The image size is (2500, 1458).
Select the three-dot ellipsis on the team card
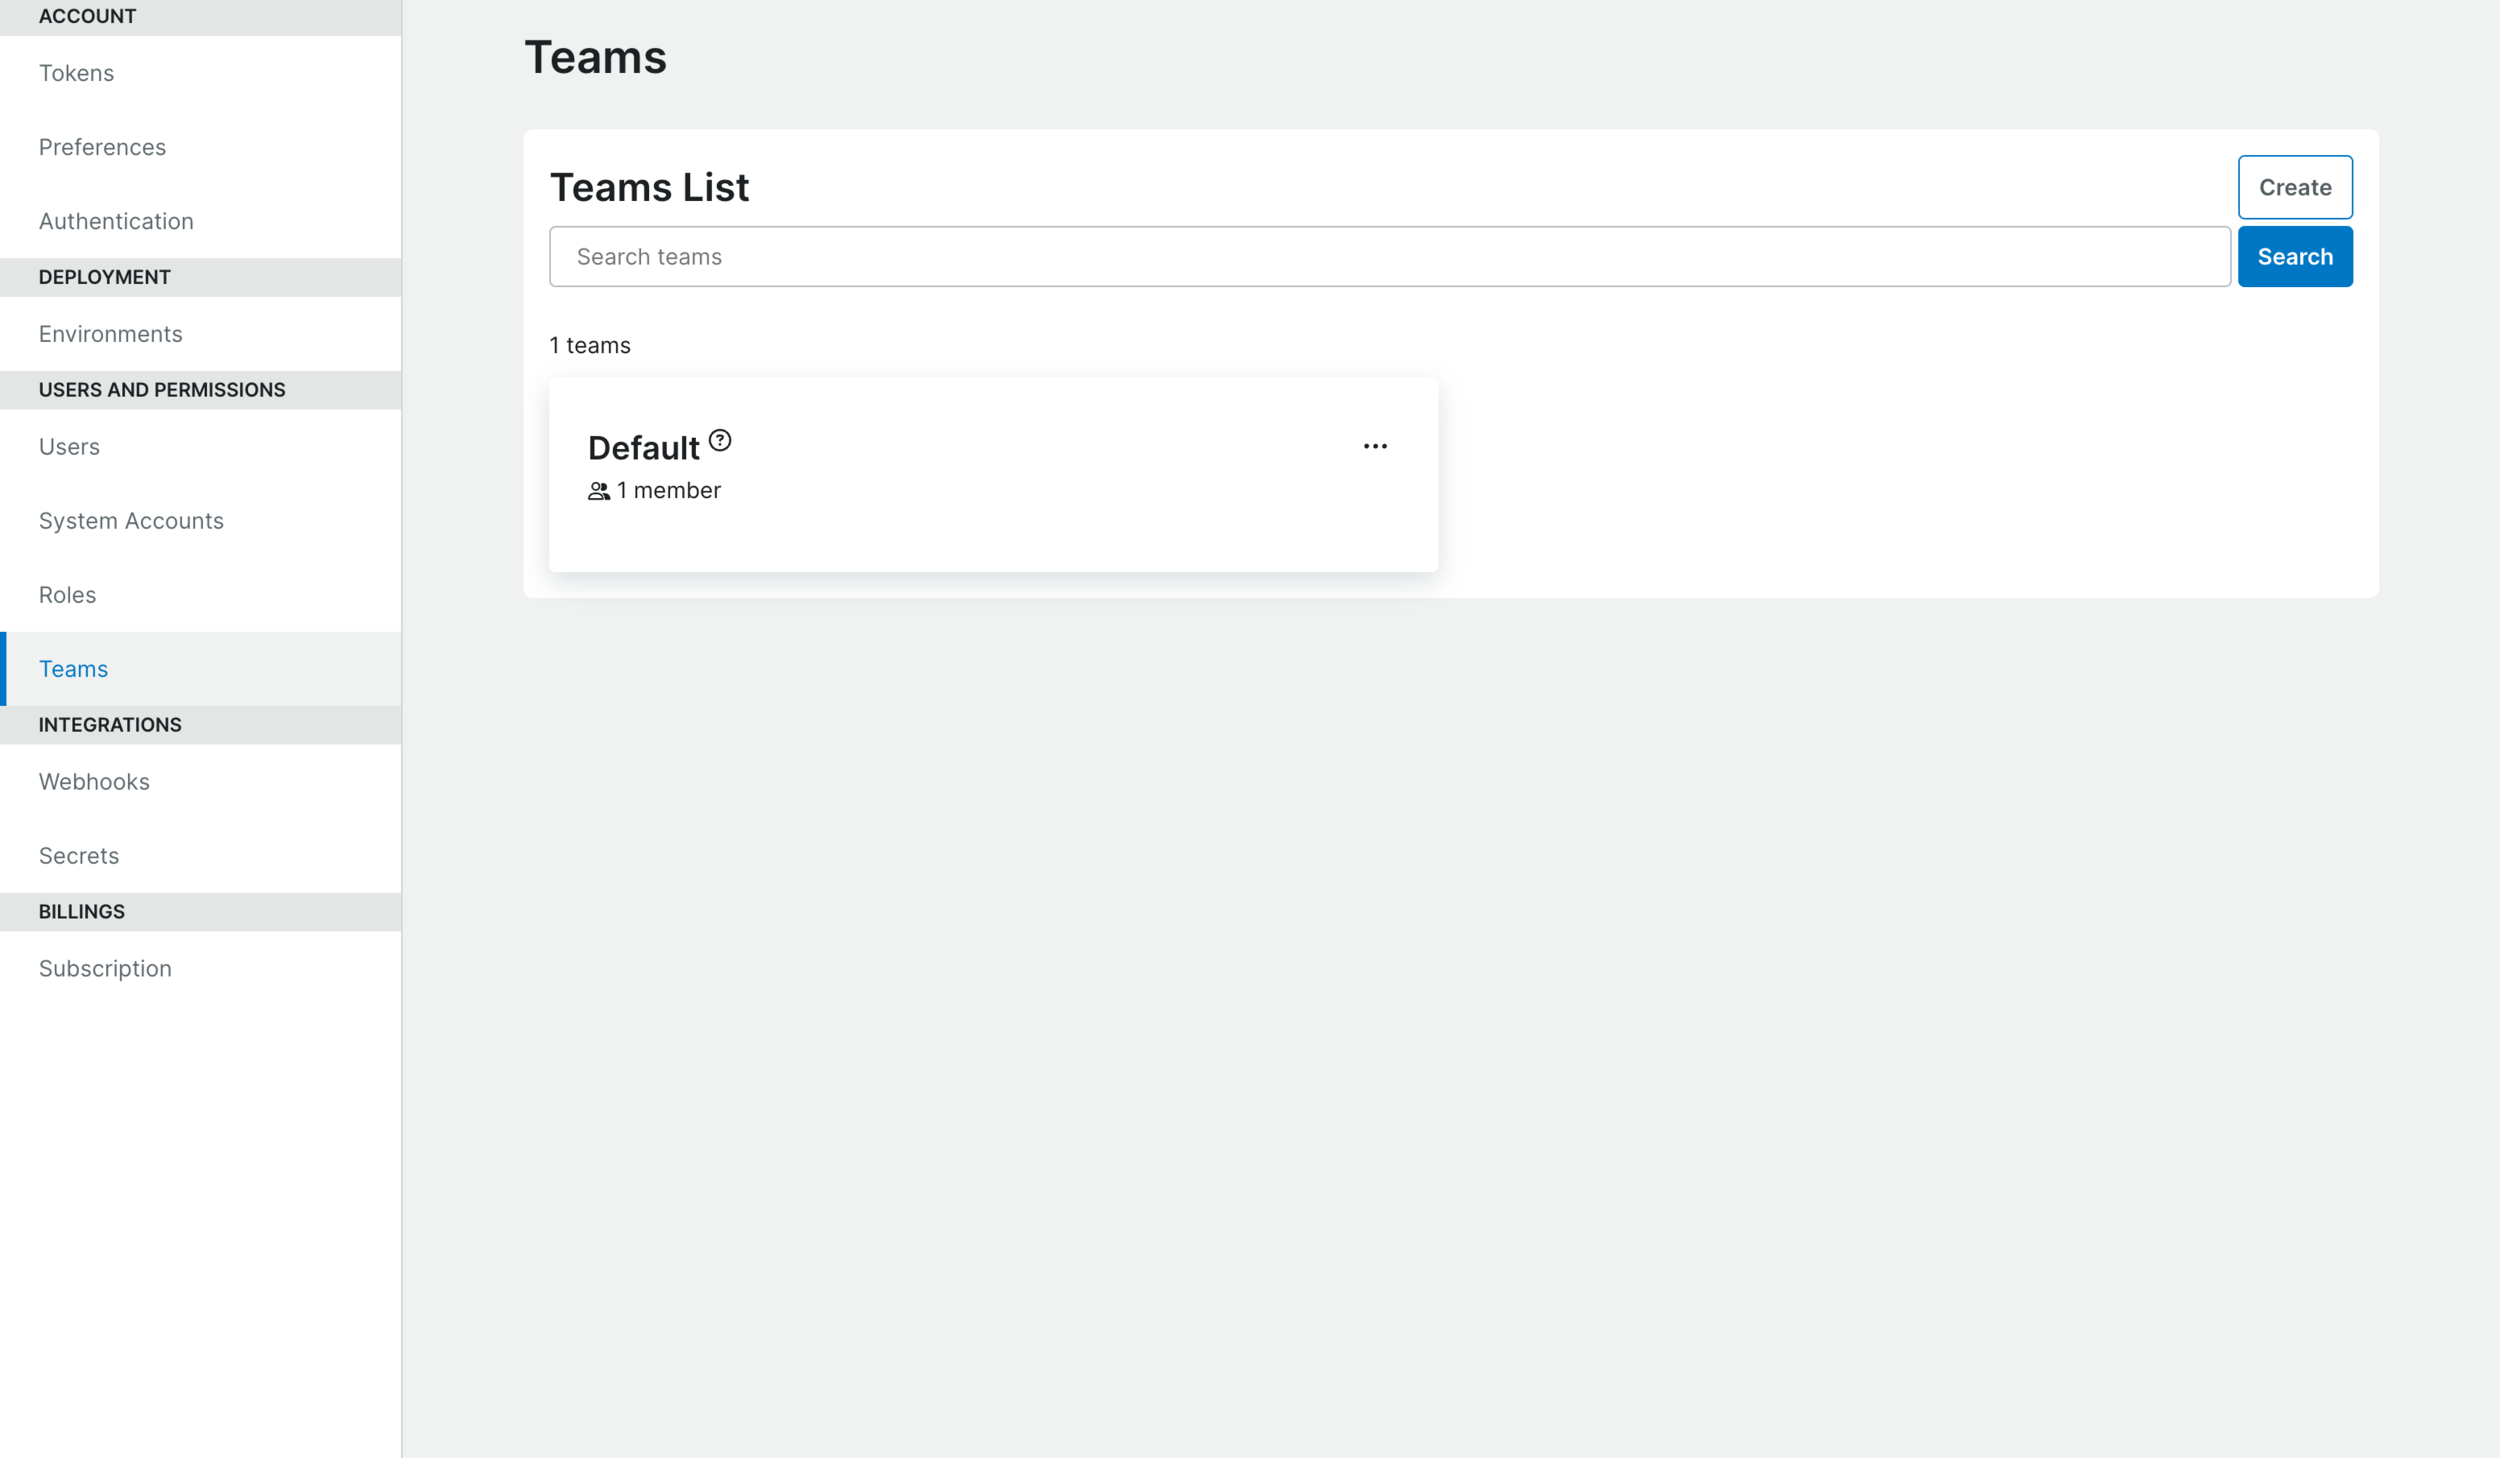click(1376, 445)
